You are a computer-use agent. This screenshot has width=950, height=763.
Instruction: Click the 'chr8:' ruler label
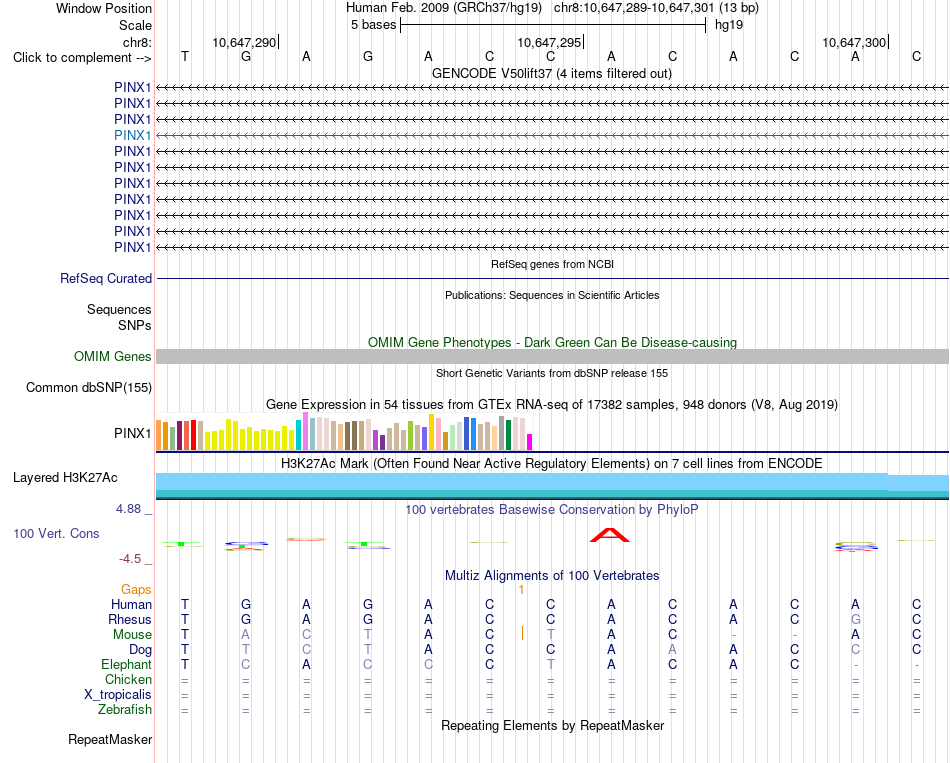[137, 42]
